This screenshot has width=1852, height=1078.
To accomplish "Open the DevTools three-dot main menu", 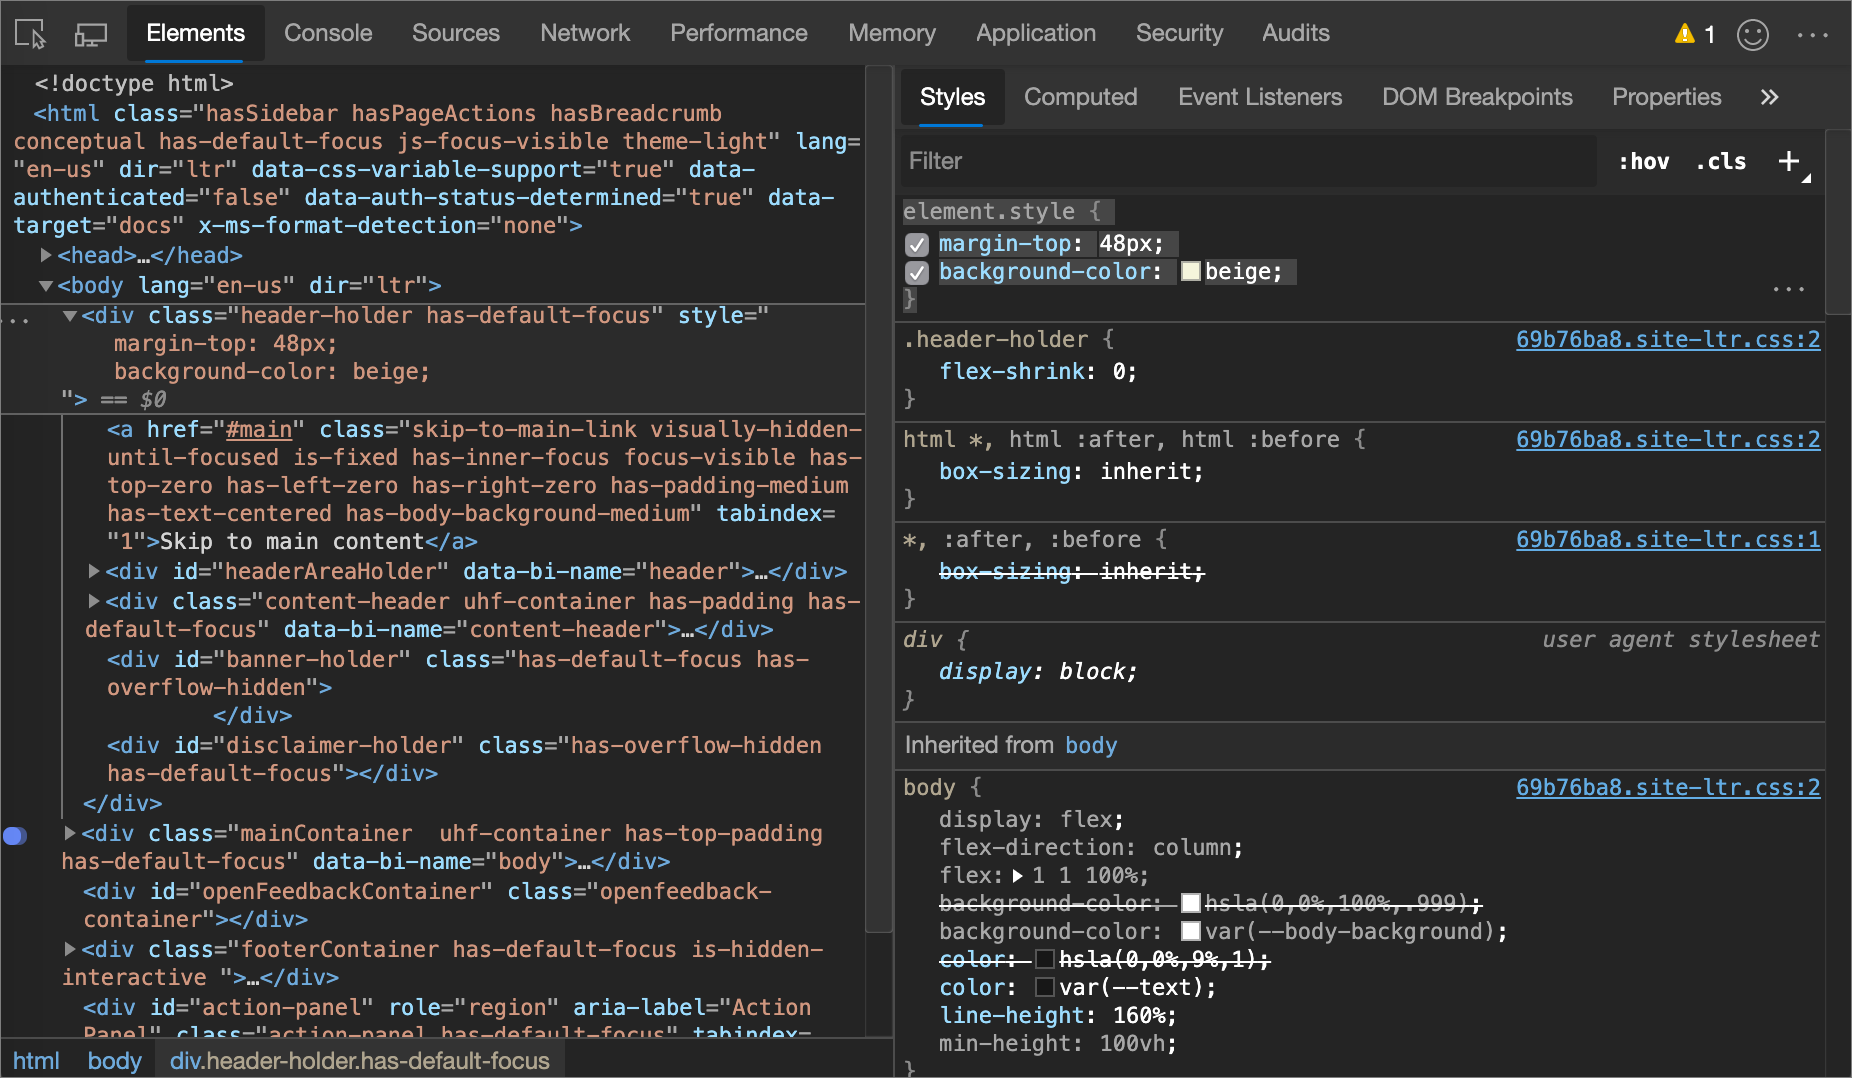I will [x=1812, y=35].
